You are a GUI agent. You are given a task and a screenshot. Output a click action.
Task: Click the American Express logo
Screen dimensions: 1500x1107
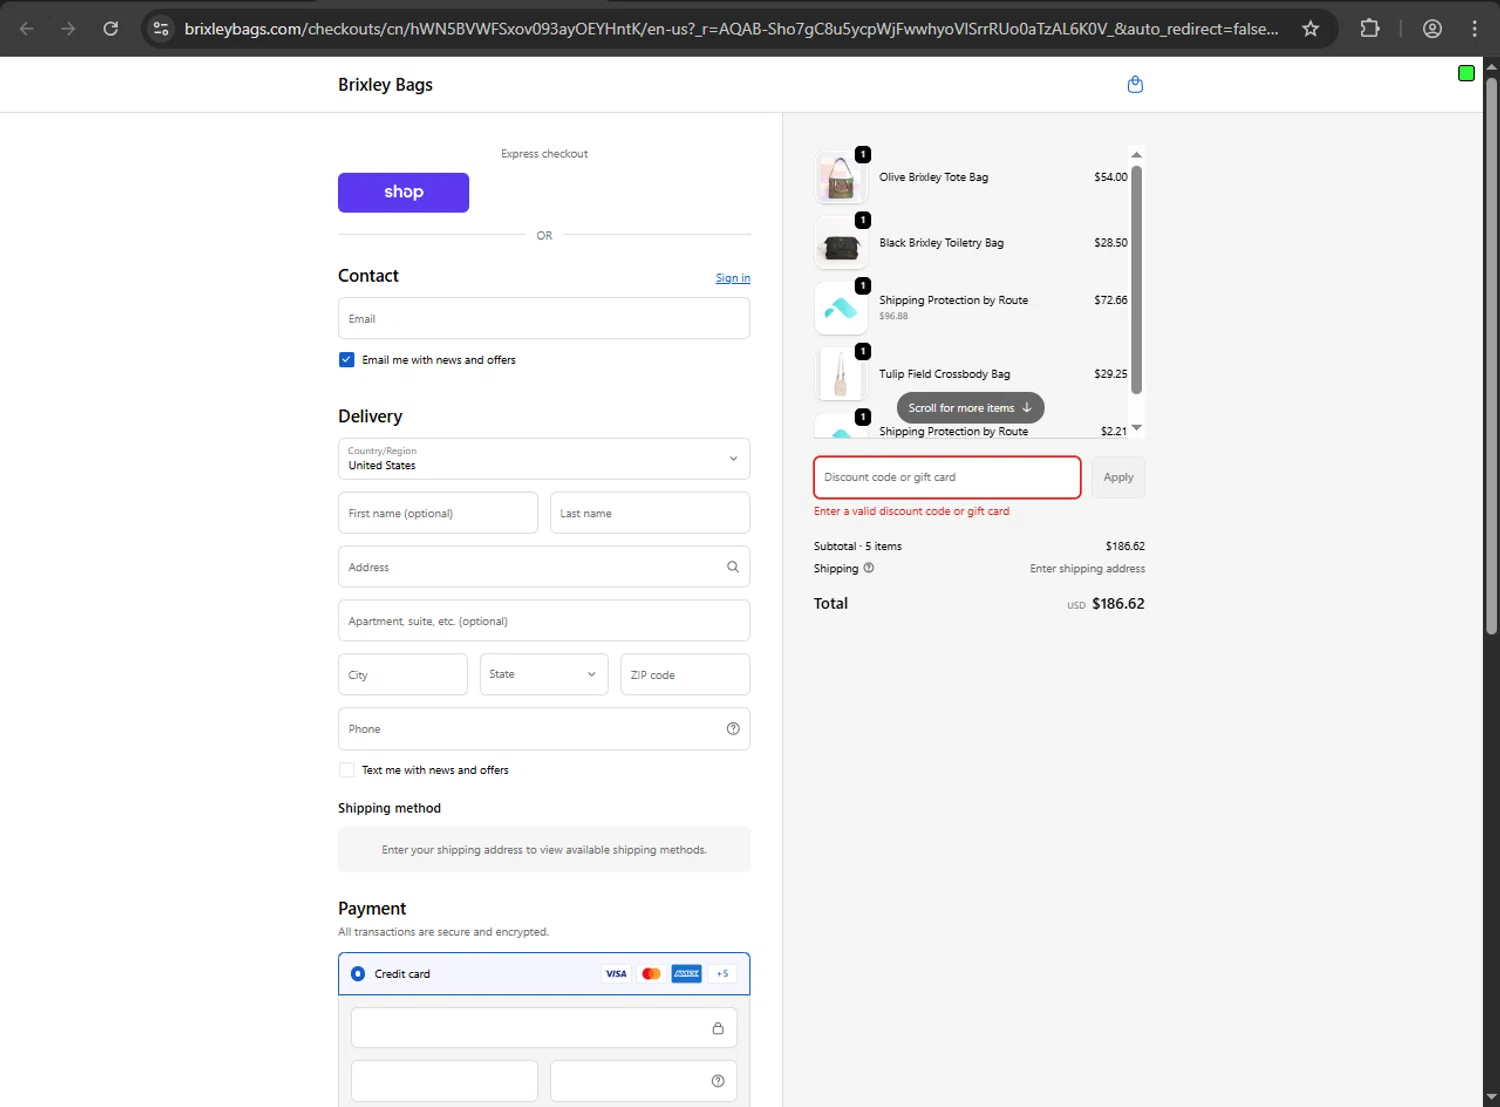[686, 974]
